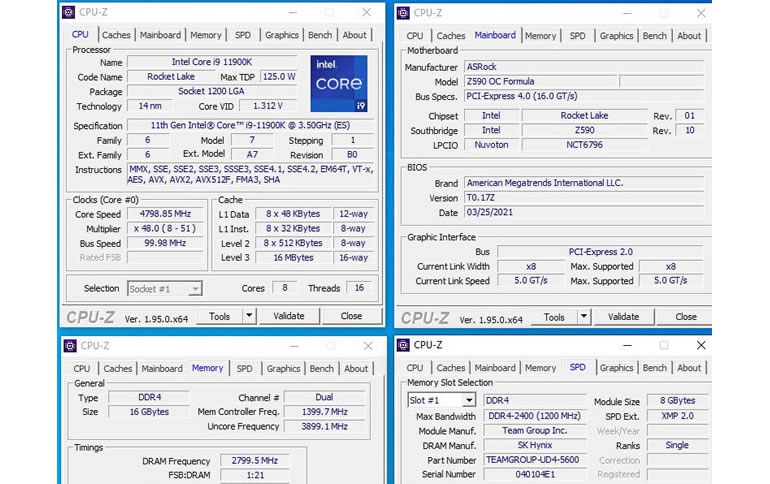This screenshot has width=770, height=484.
Task: Show Caches tab in the SPD window
Action: (450, 368)
